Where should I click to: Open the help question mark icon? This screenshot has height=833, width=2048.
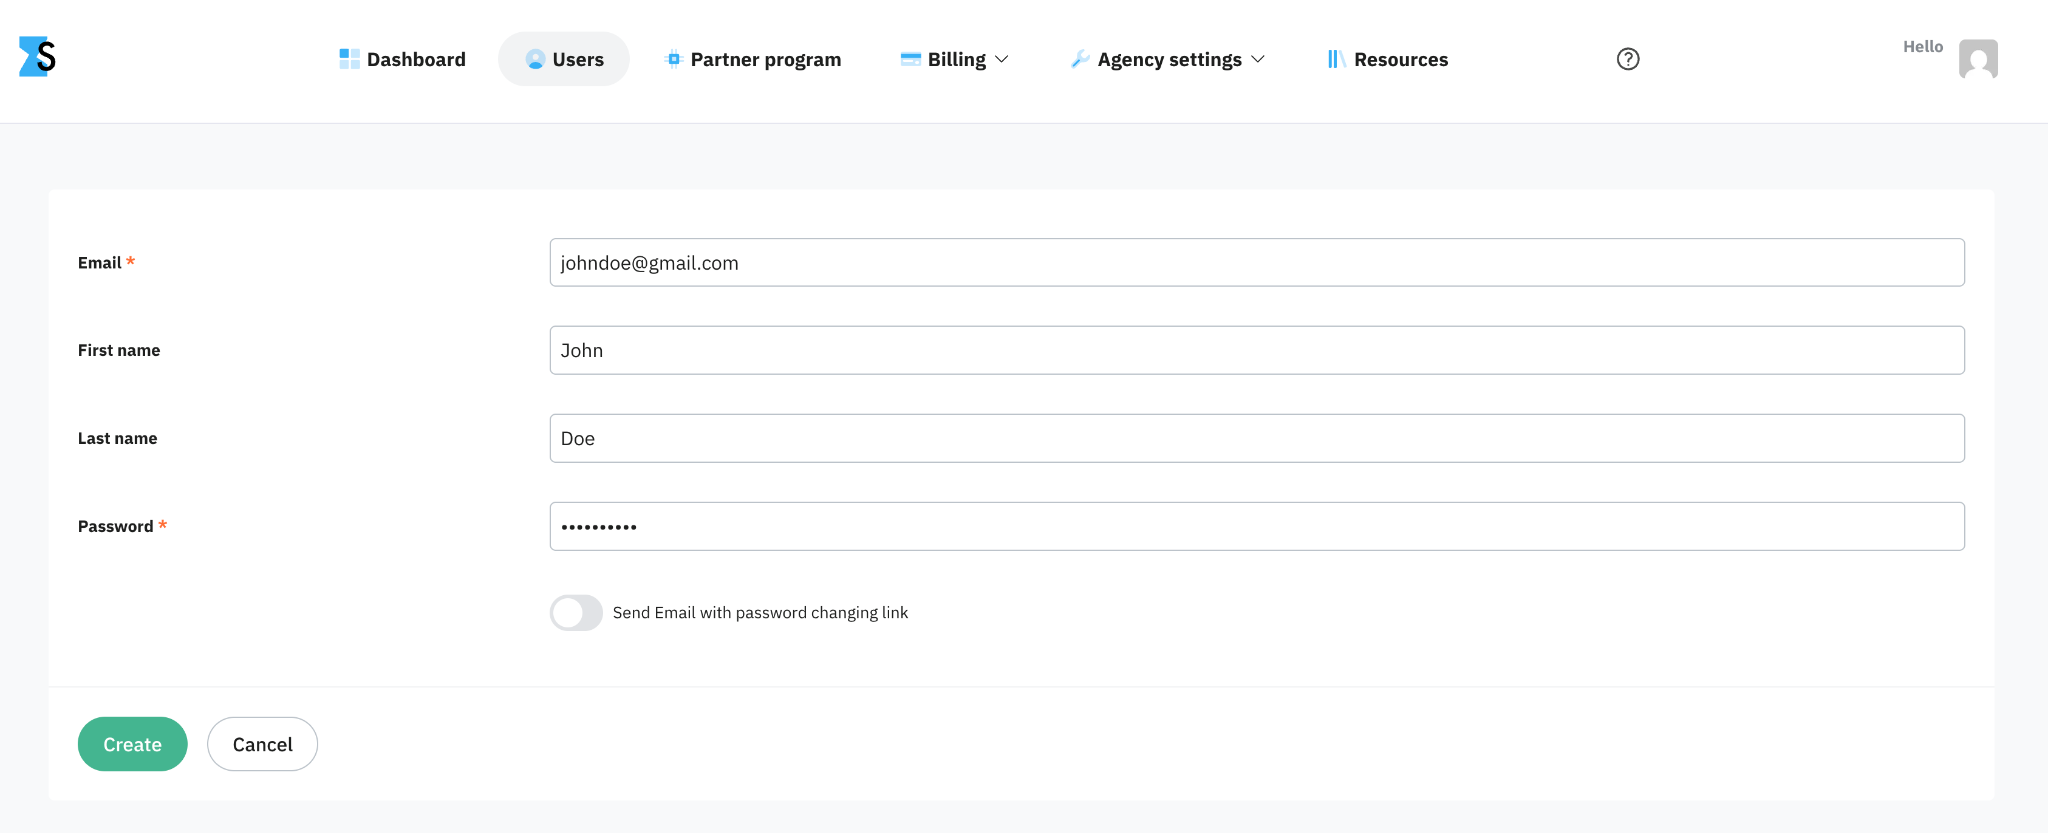click(x=1628, y=59)
